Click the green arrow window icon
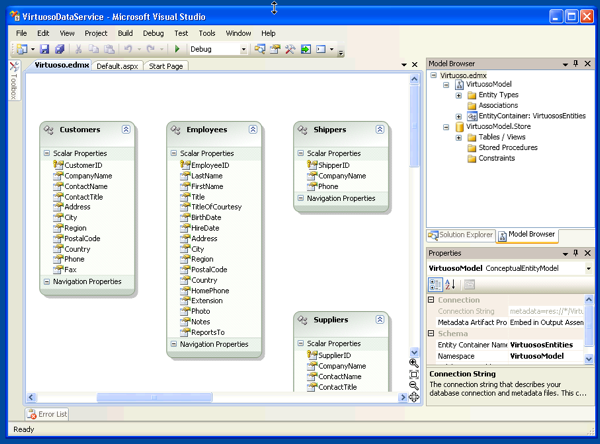Screen dimensions: 600x444 click(306, 49)
